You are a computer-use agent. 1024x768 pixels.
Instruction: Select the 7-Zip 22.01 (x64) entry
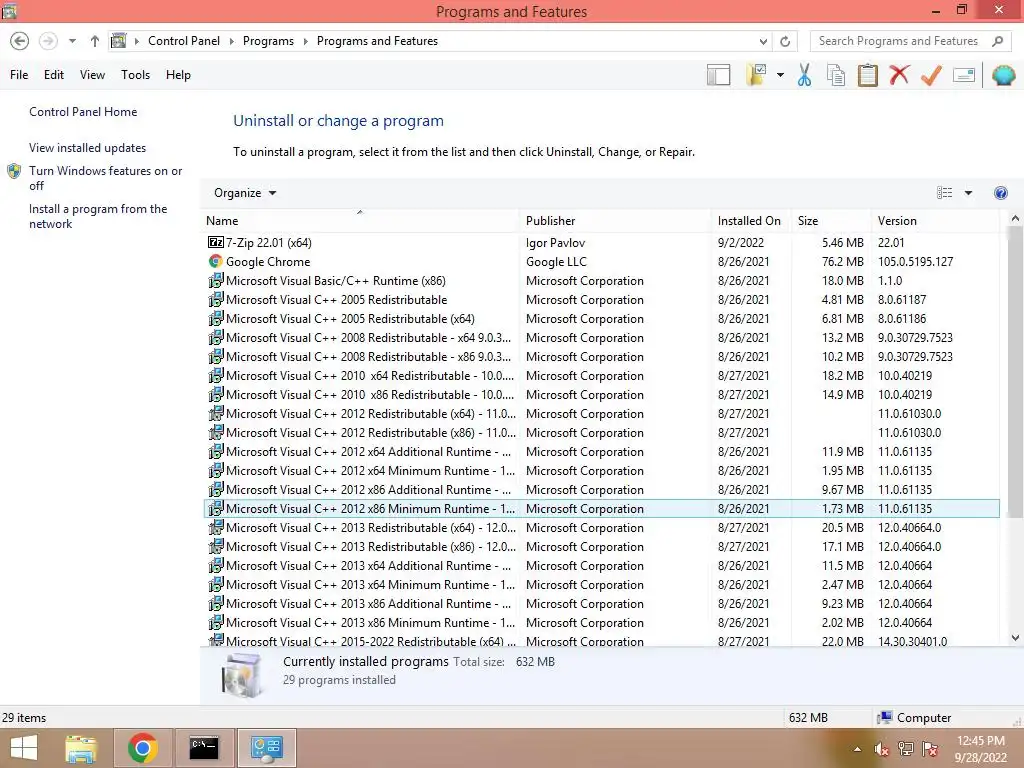(x=601, y=243)
